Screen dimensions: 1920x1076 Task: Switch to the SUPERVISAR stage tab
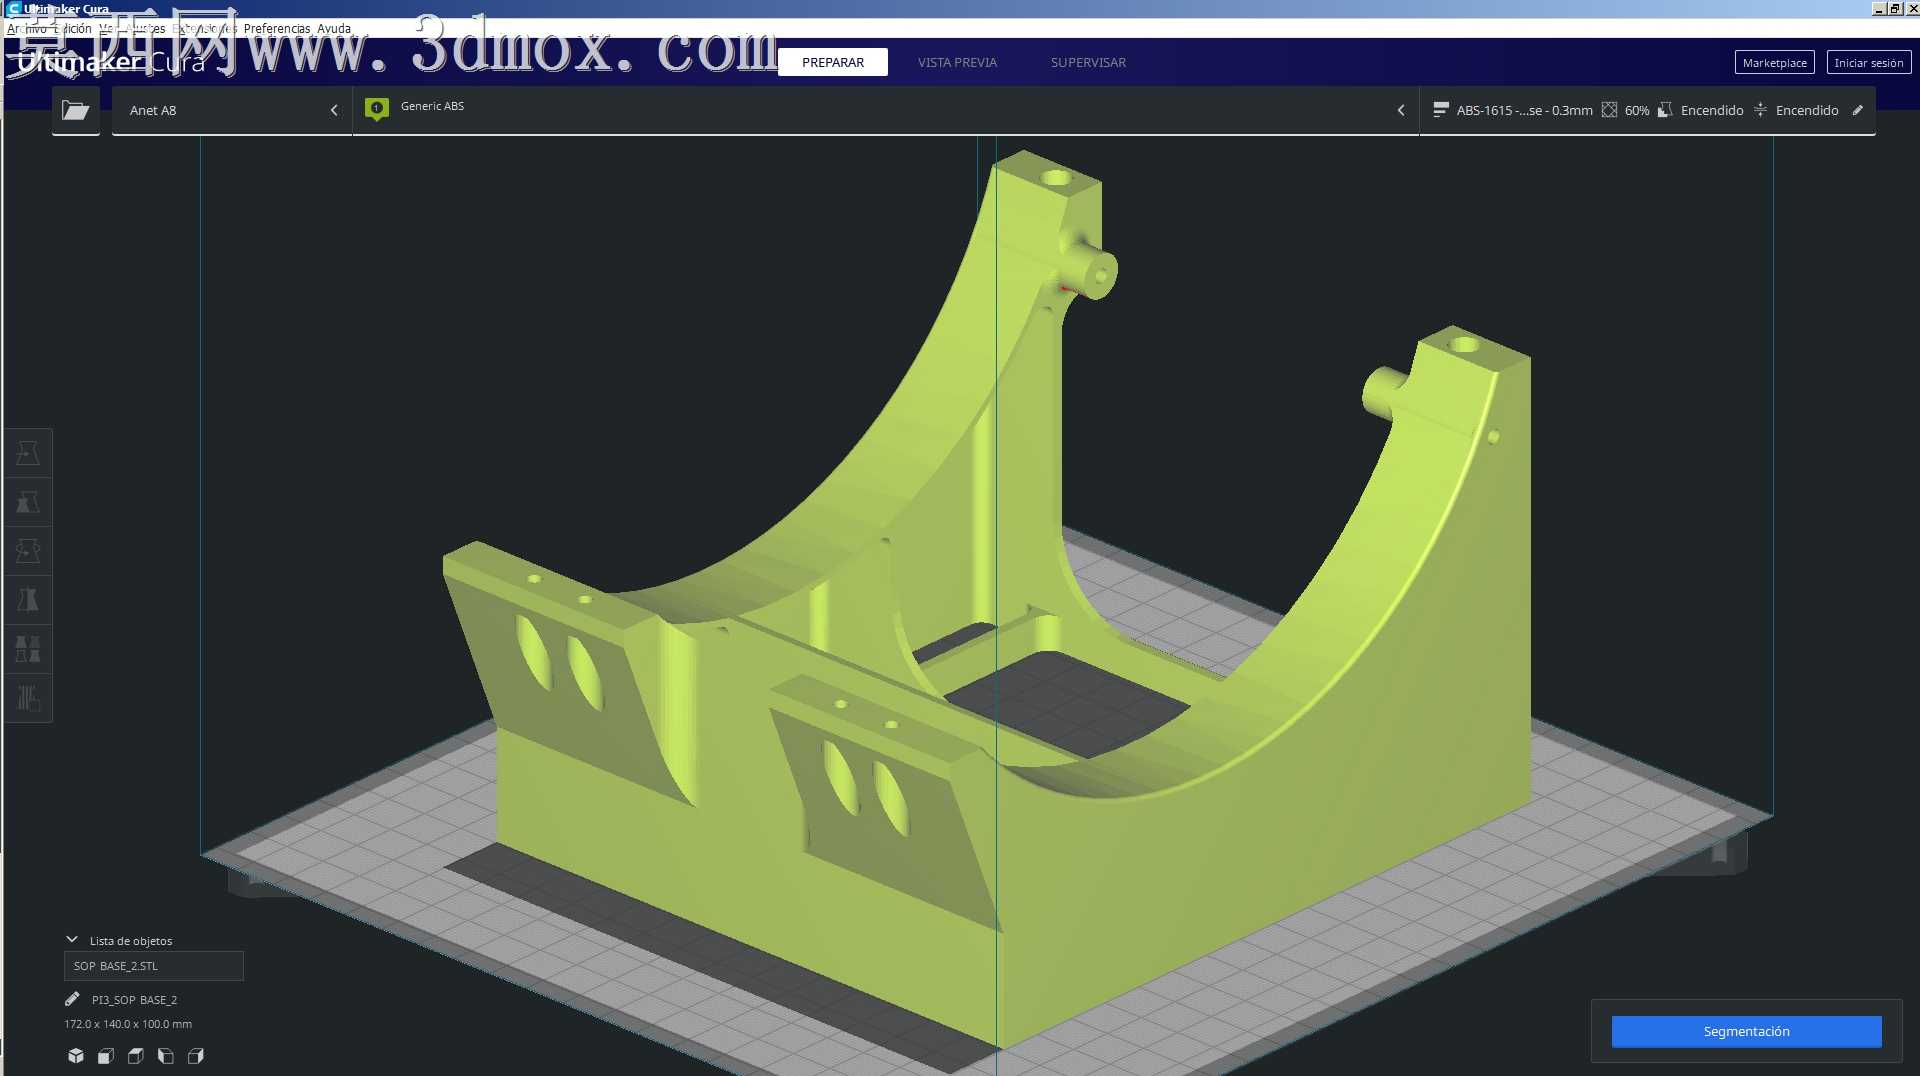point(1088,62)
